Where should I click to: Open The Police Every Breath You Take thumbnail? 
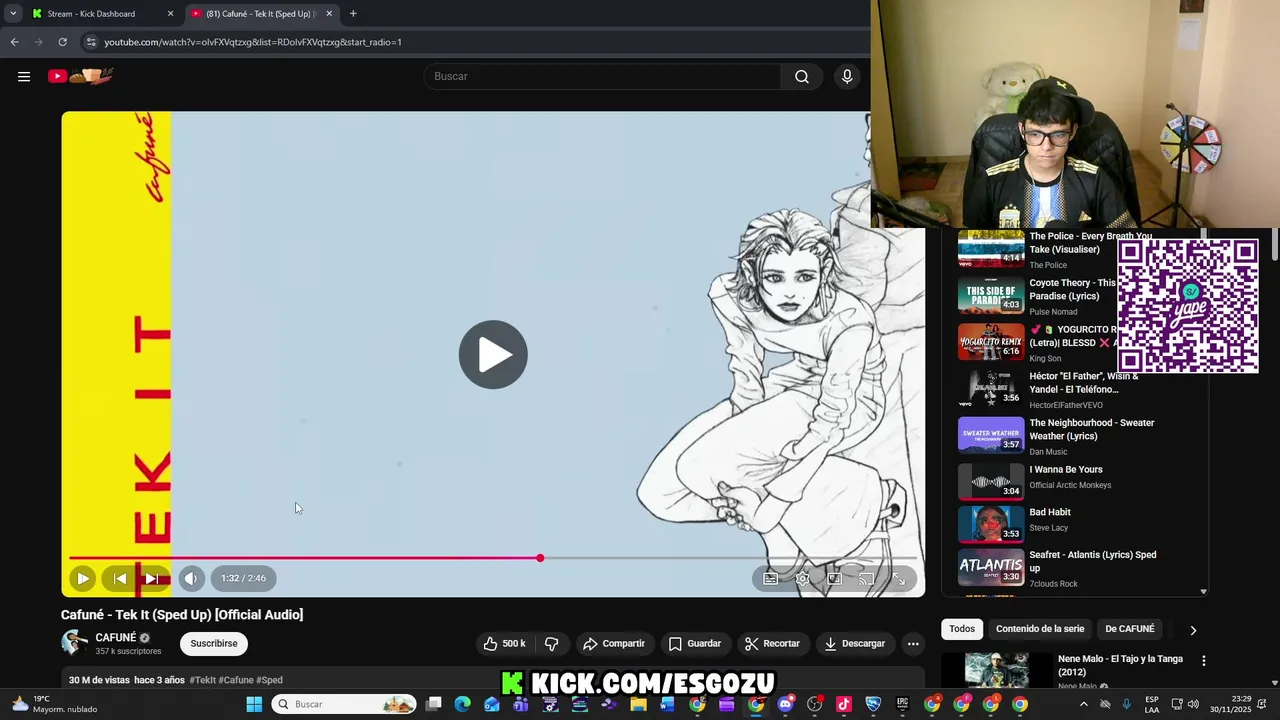[991, 249]
